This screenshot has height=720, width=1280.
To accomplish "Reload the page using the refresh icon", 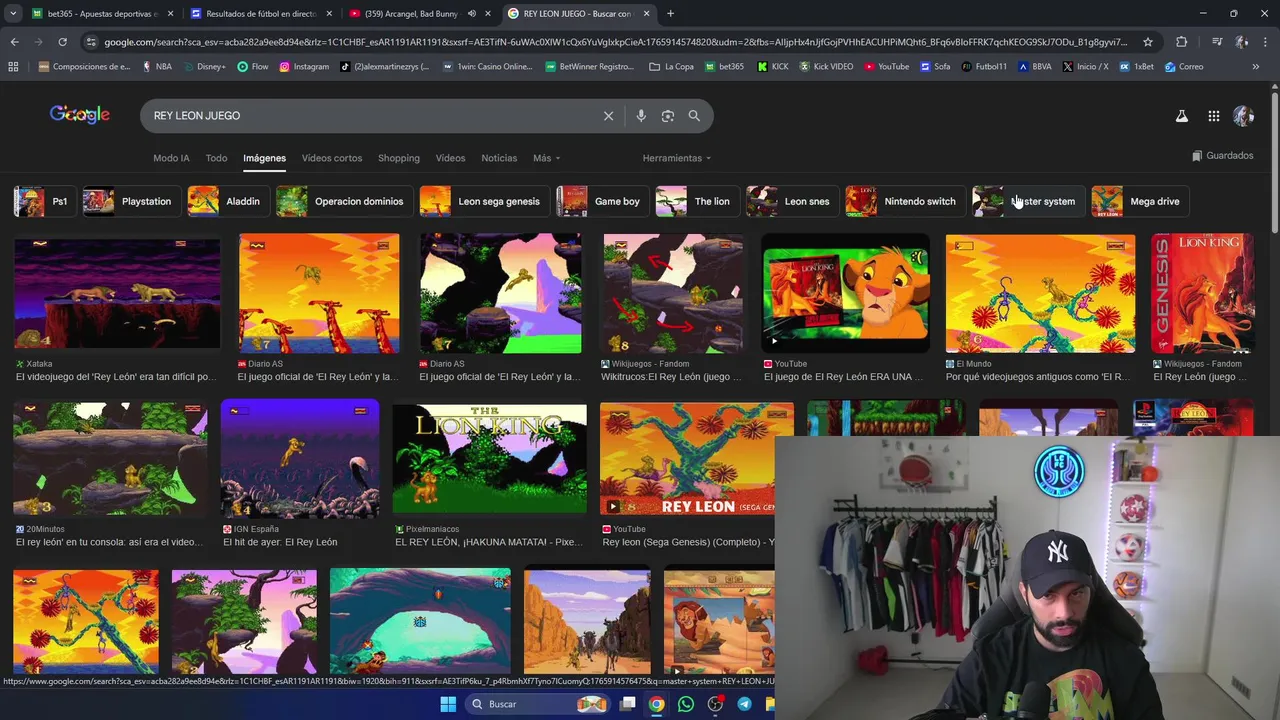I will click(x=62, y=42).
